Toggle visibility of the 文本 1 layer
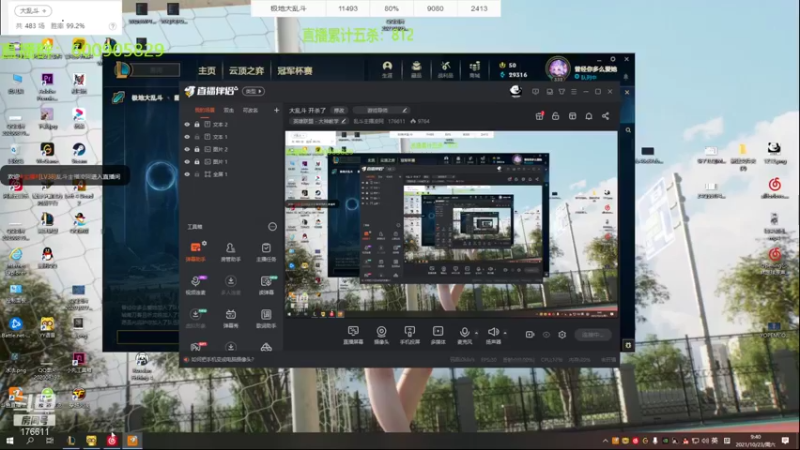Image resolution: width=800 pixels, height=450 pixels. tap(187, 137)
